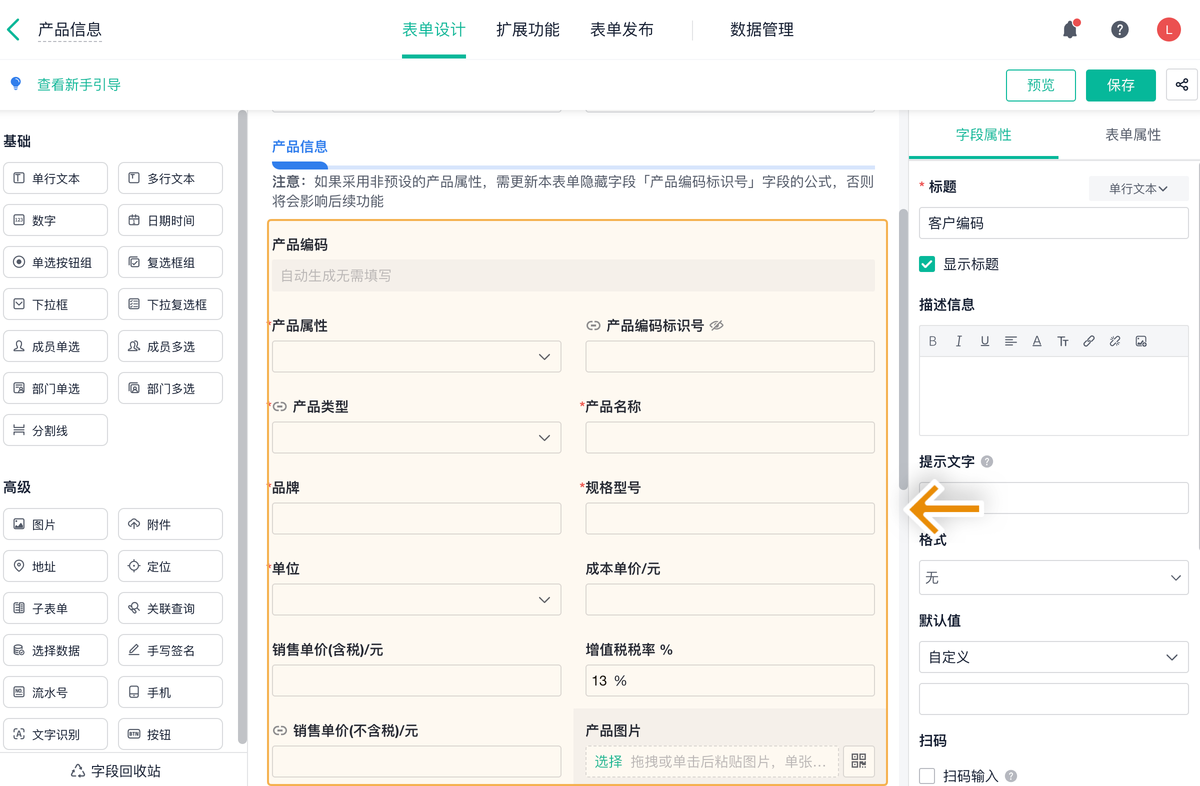Open the 单行文本 field type dropdown
This screenshot has height=786, width=1200.
click(x=1138, y=188)
